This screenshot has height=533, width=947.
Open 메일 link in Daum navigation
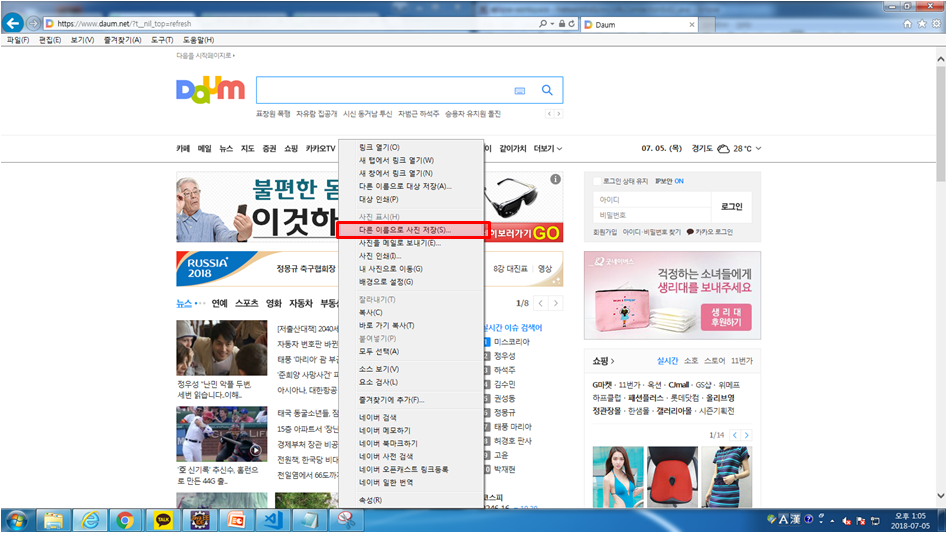pyautogui.click(x=205, y=148)
